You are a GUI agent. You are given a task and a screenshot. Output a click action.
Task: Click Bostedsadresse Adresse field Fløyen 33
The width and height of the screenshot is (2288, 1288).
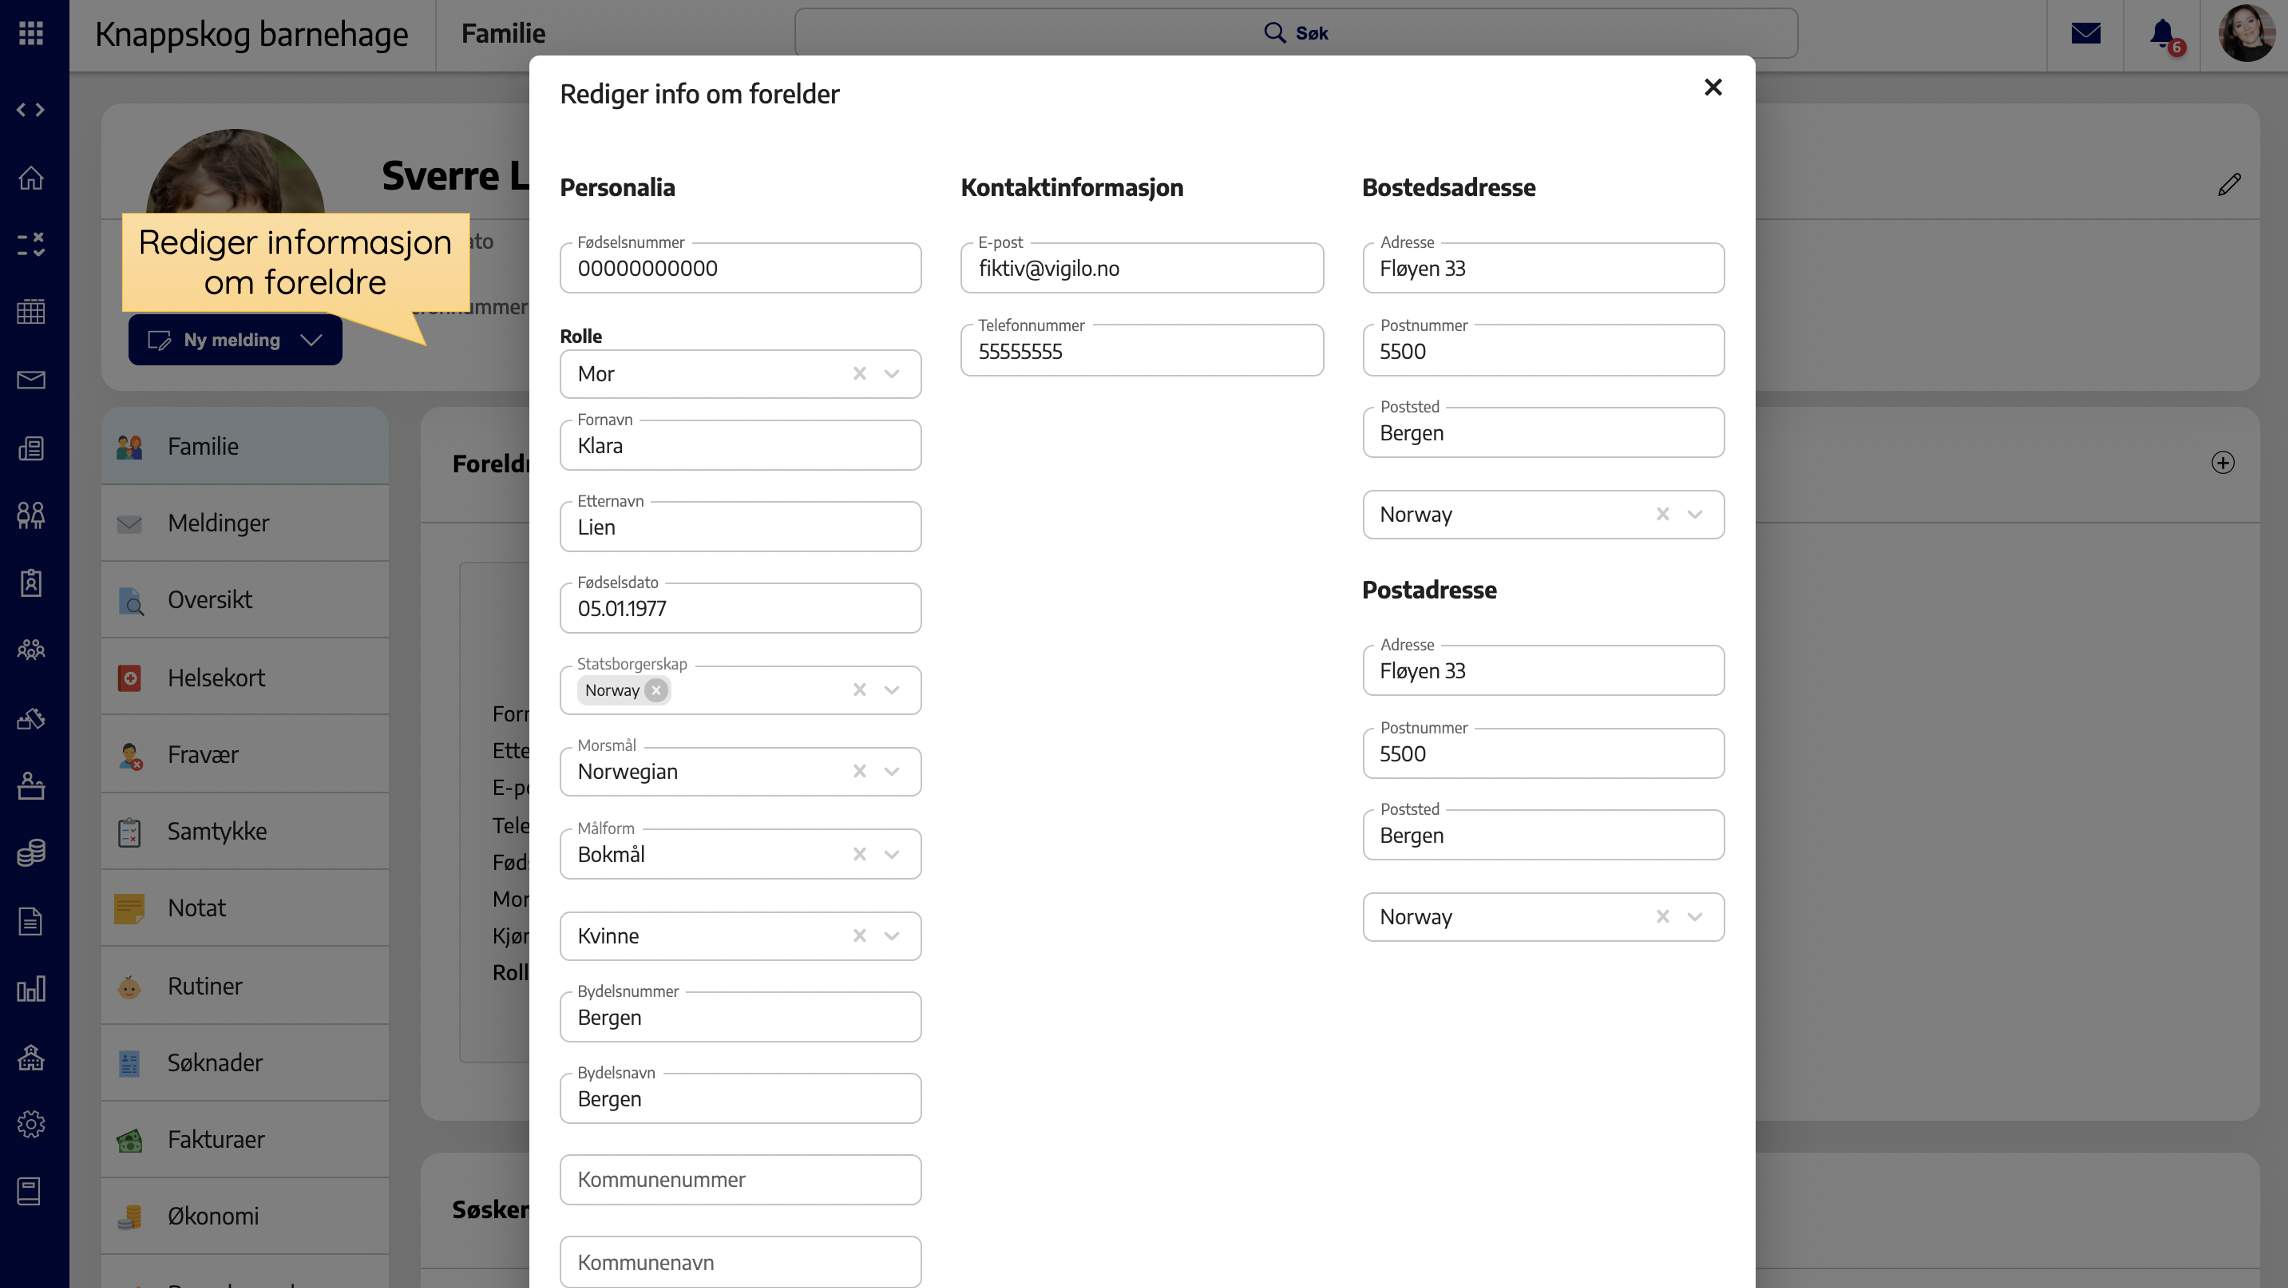pyautogui.click(x=1543, y=268)
